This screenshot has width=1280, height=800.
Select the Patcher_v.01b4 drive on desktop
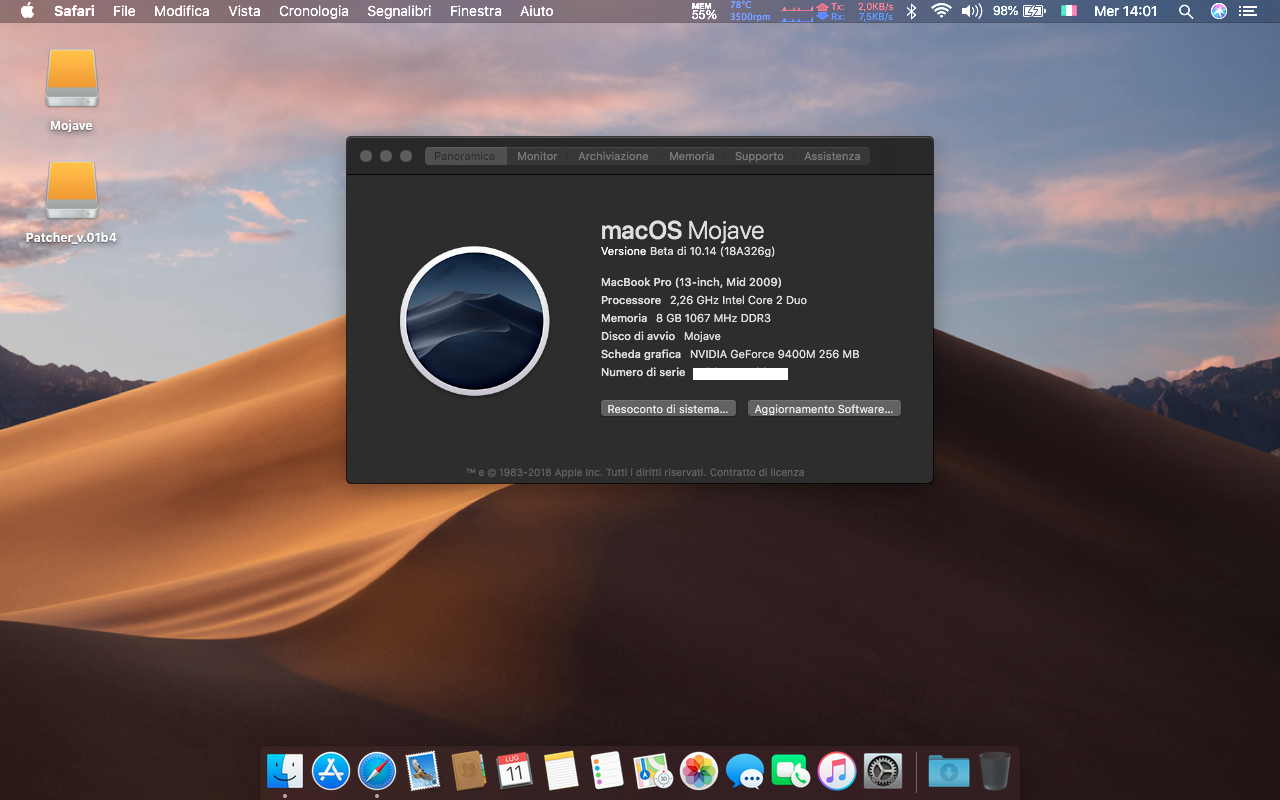pyautogui.click(x=72, y=203)
